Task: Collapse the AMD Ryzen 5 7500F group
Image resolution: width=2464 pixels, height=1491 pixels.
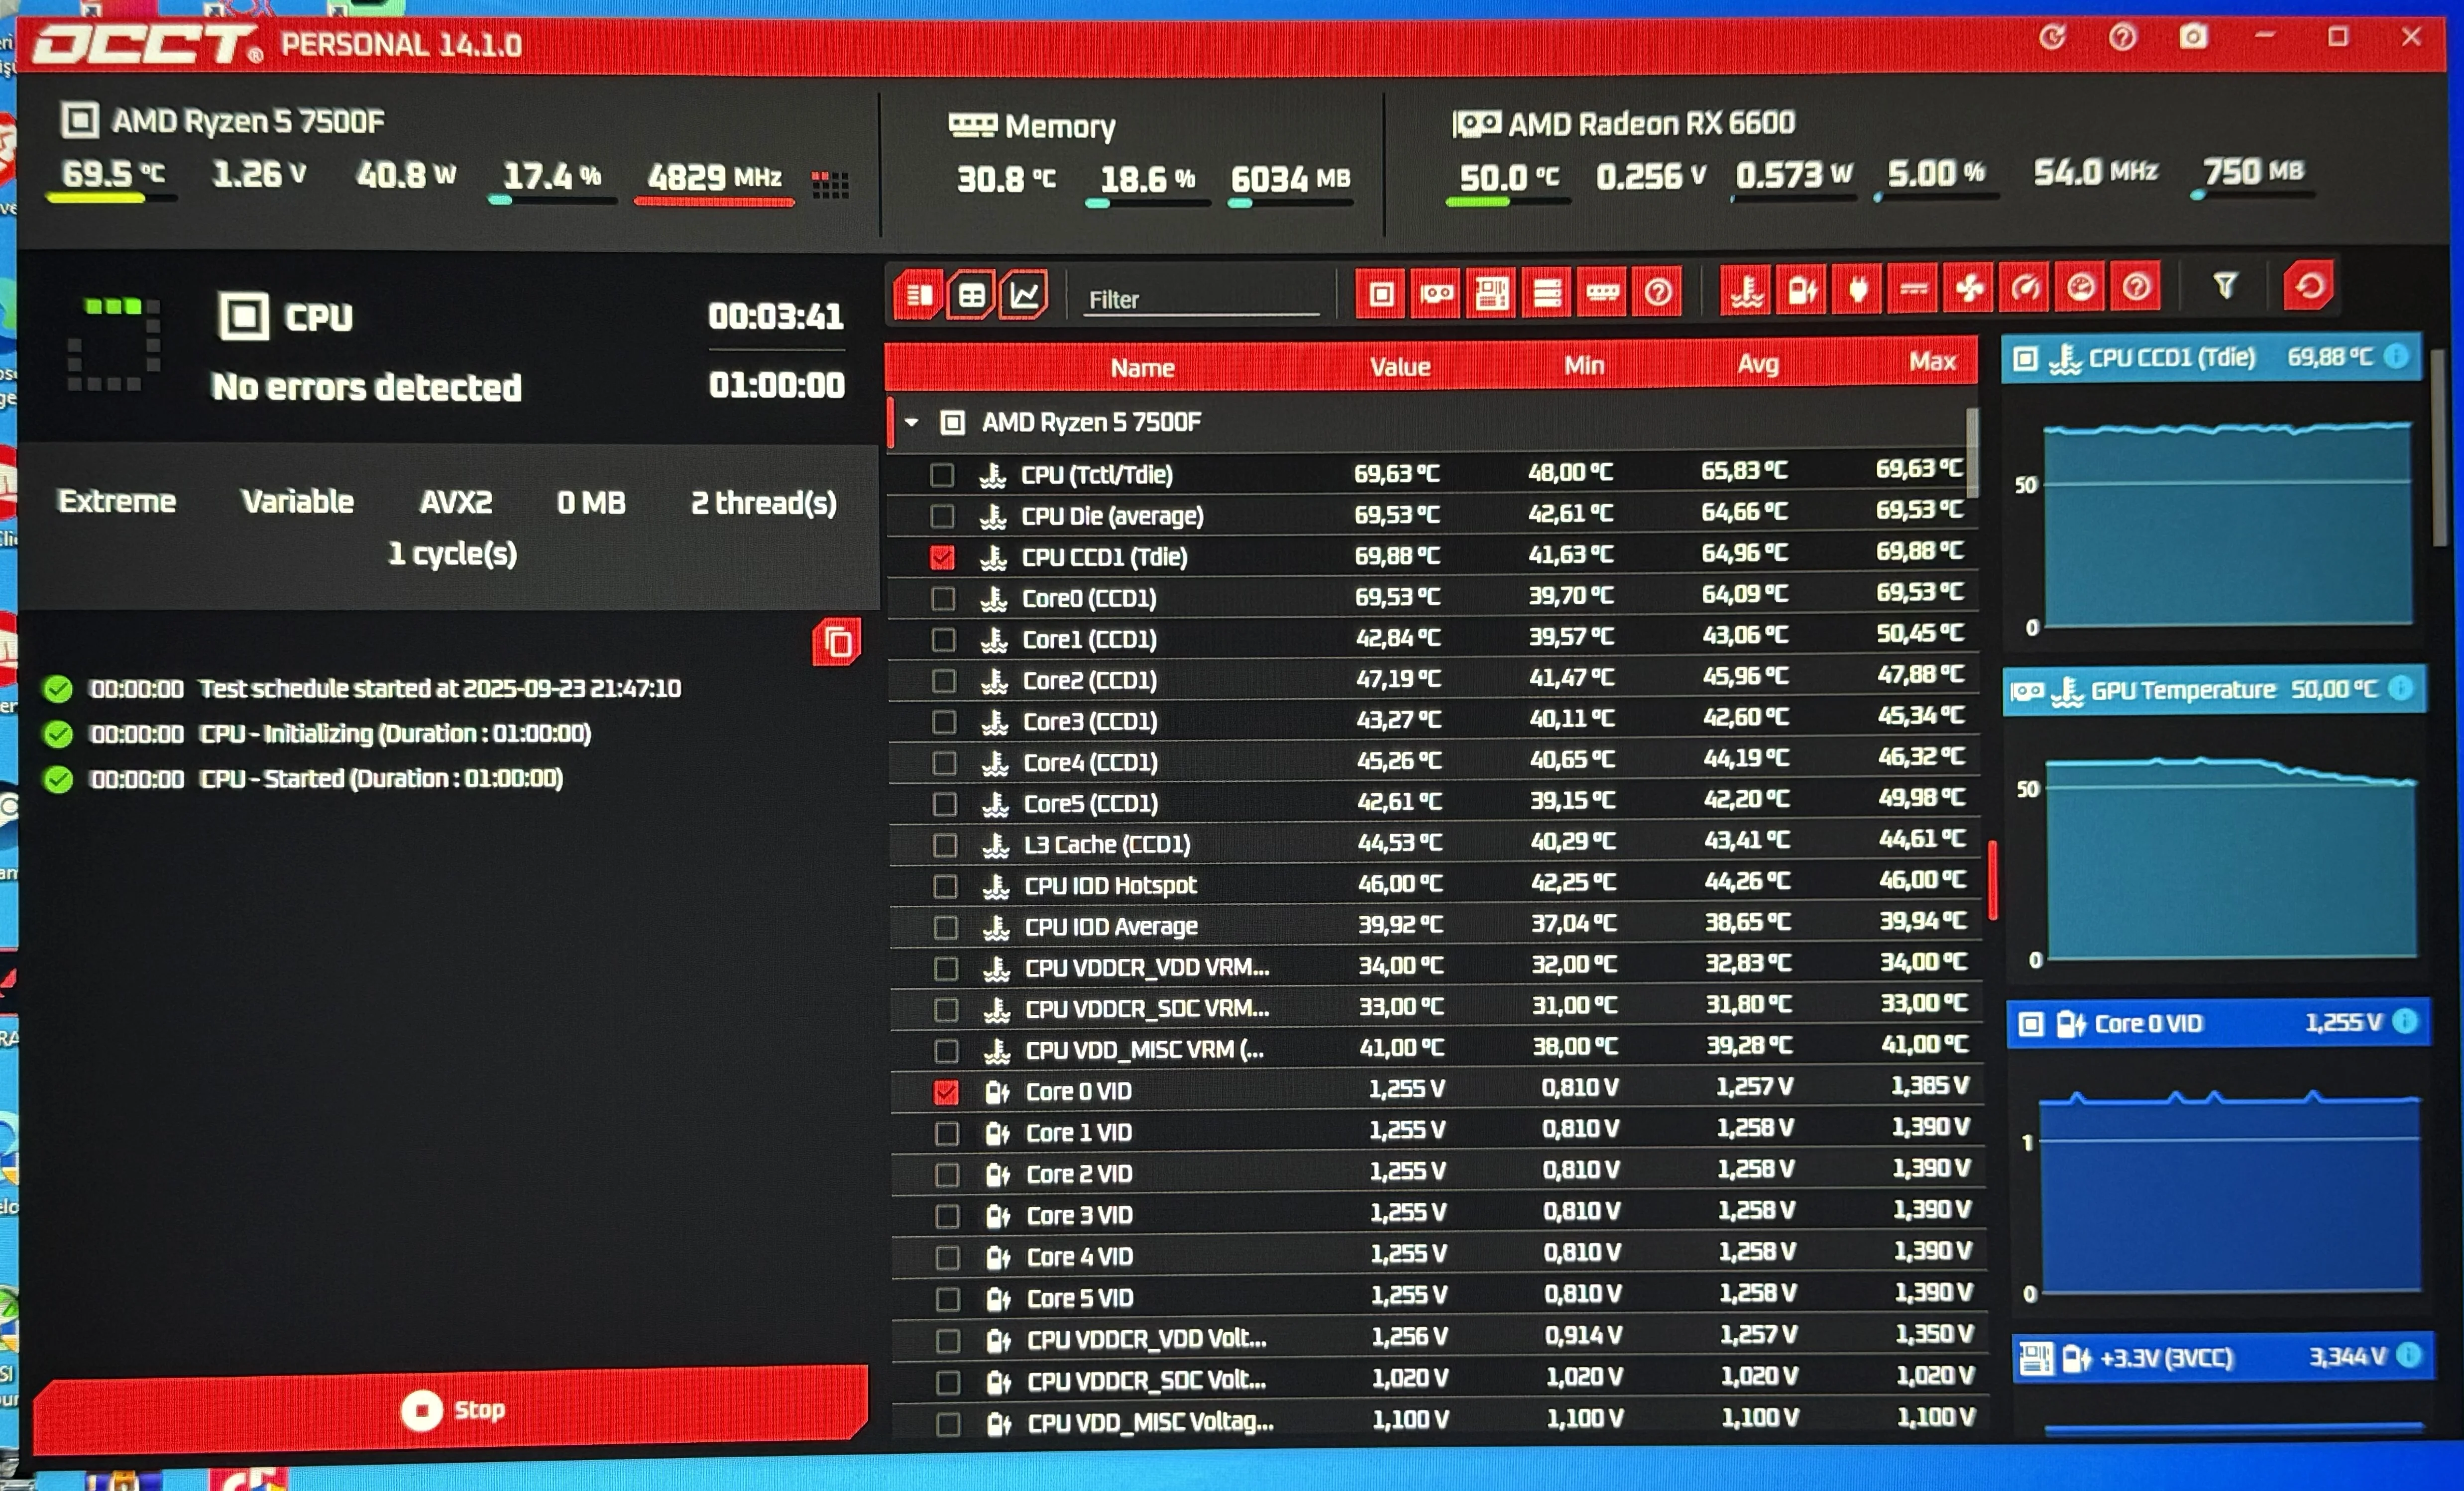Action: tap(912, 423)
